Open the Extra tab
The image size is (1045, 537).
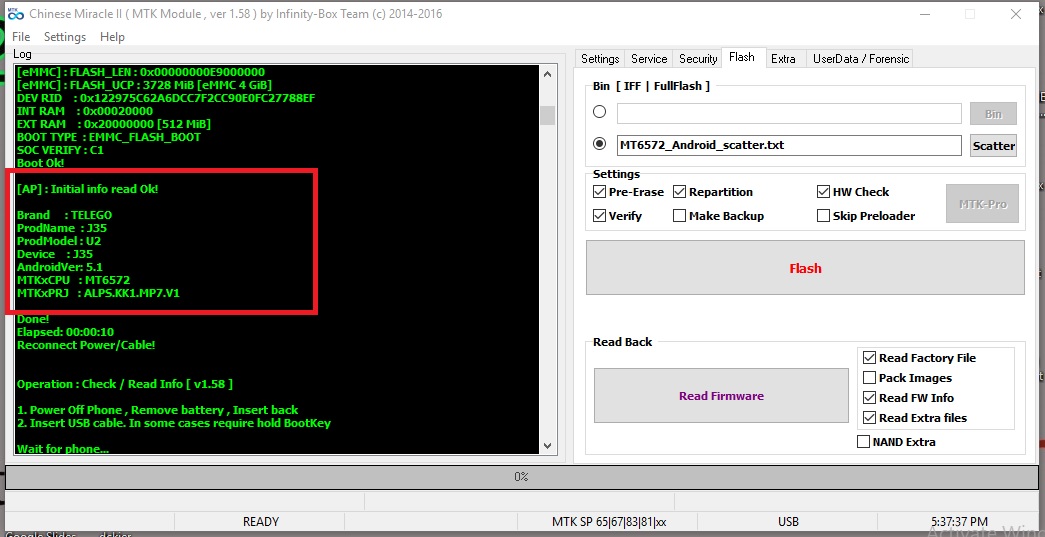pyautogui.click(x=783, y=59)
